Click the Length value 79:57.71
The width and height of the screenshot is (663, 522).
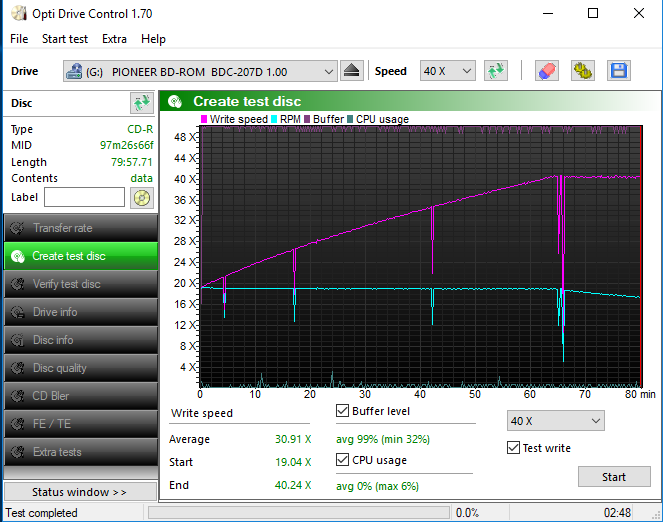click(132, 162)
